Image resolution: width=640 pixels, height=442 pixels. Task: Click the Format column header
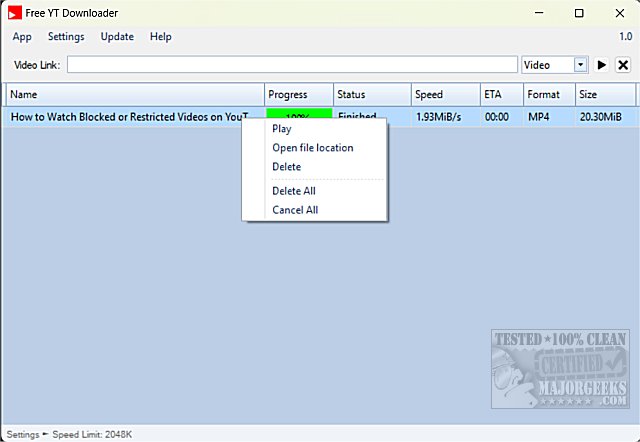coord(549,94)
